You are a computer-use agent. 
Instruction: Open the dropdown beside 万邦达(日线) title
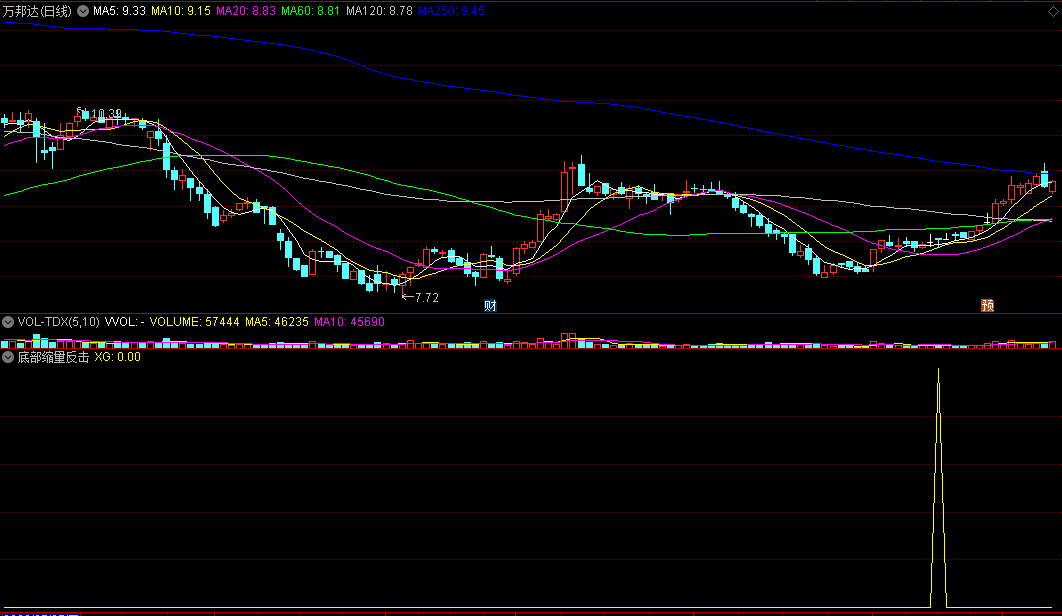(x=83, y=11)
